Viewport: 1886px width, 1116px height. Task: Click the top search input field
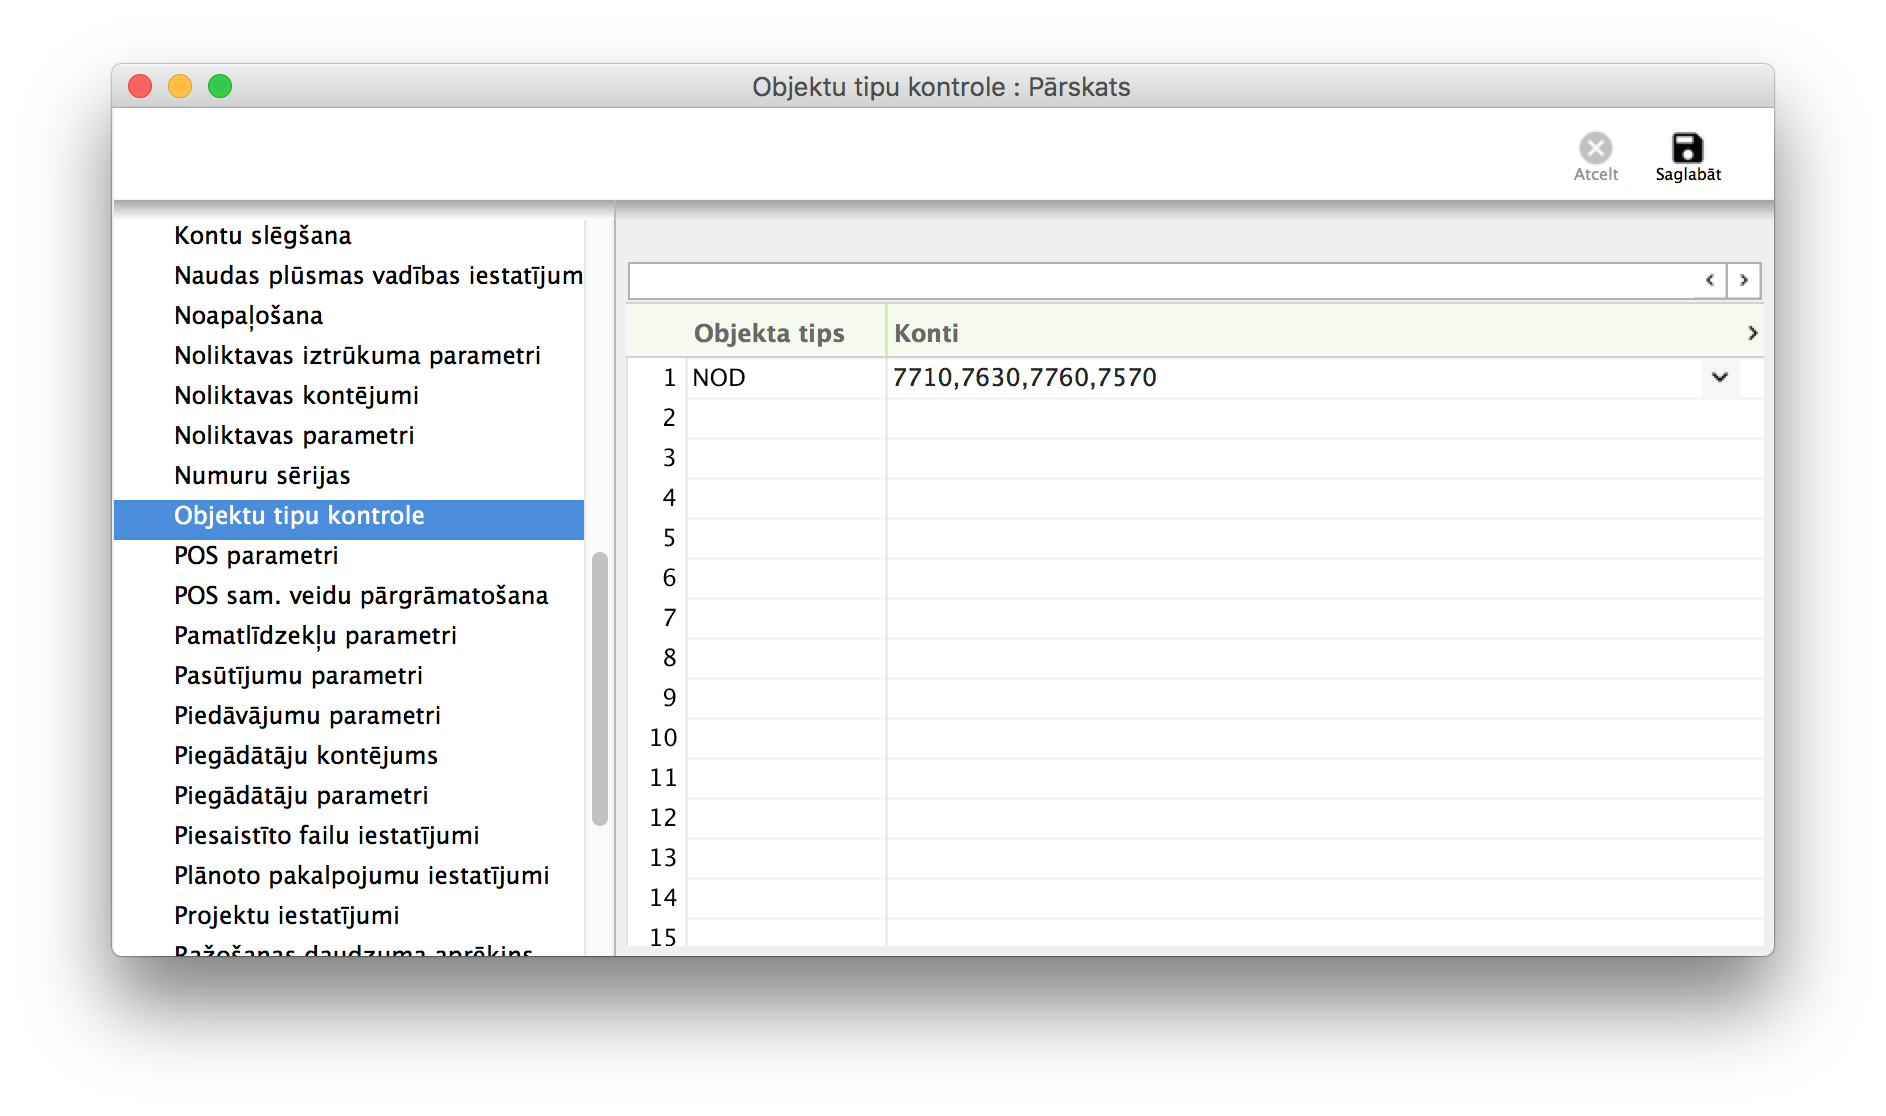point(1160,280)
